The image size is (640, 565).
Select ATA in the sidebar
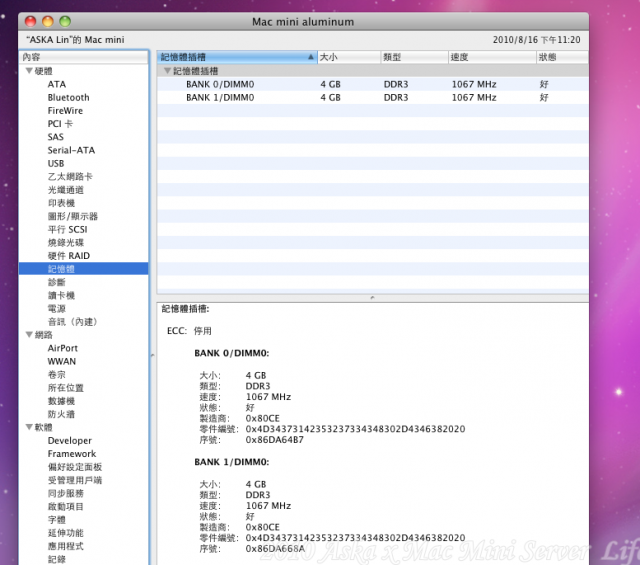point(57,84)
